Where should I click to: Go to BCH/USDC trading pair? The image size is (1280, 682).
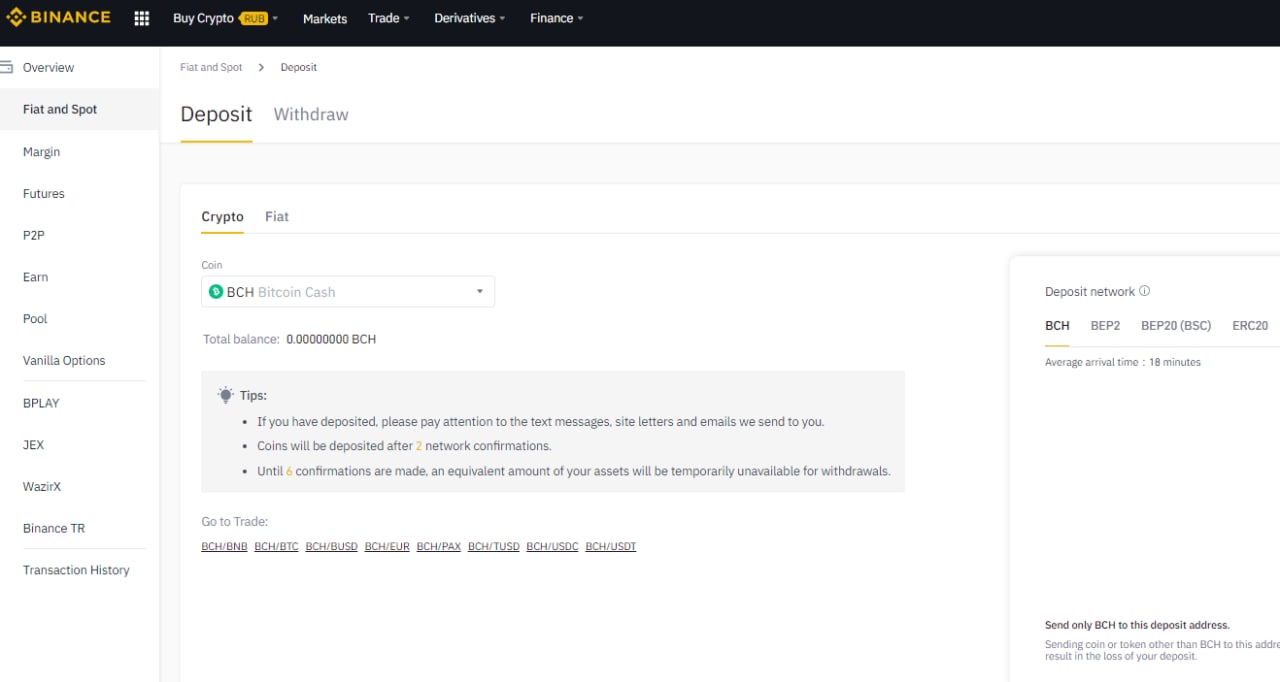click(x=553, y=546)
